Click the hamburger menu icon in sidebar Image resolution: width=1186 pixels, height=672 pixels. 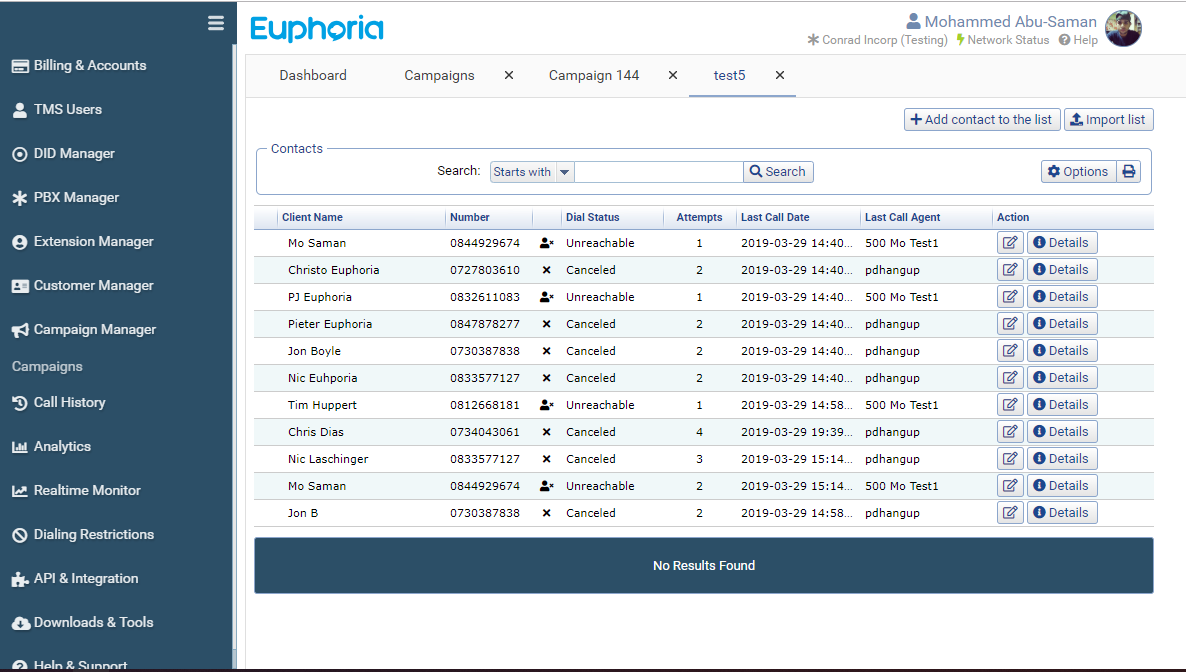pos(216,23)
